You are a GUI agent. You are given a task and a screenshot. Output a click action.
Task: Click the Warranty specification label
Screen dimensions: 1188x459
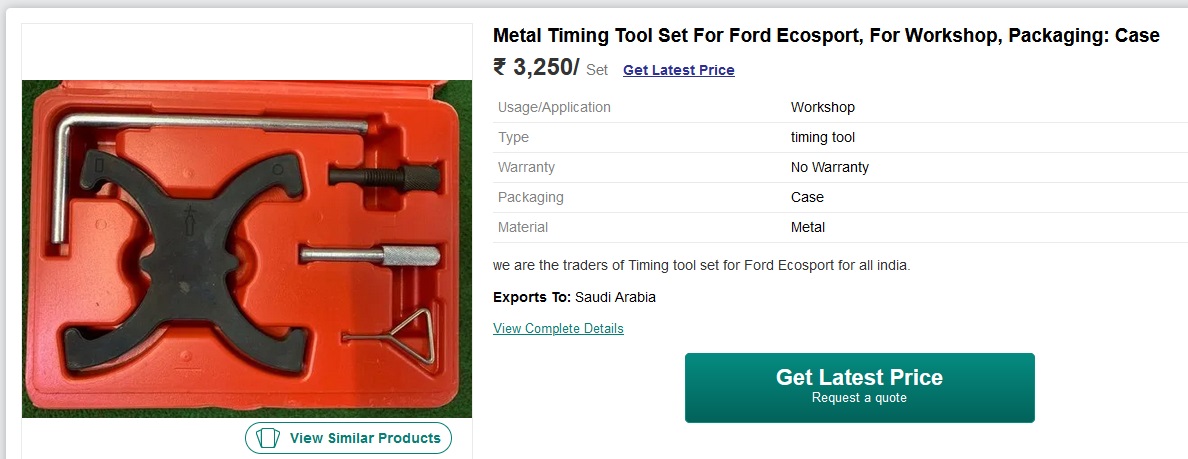point(526,167)
